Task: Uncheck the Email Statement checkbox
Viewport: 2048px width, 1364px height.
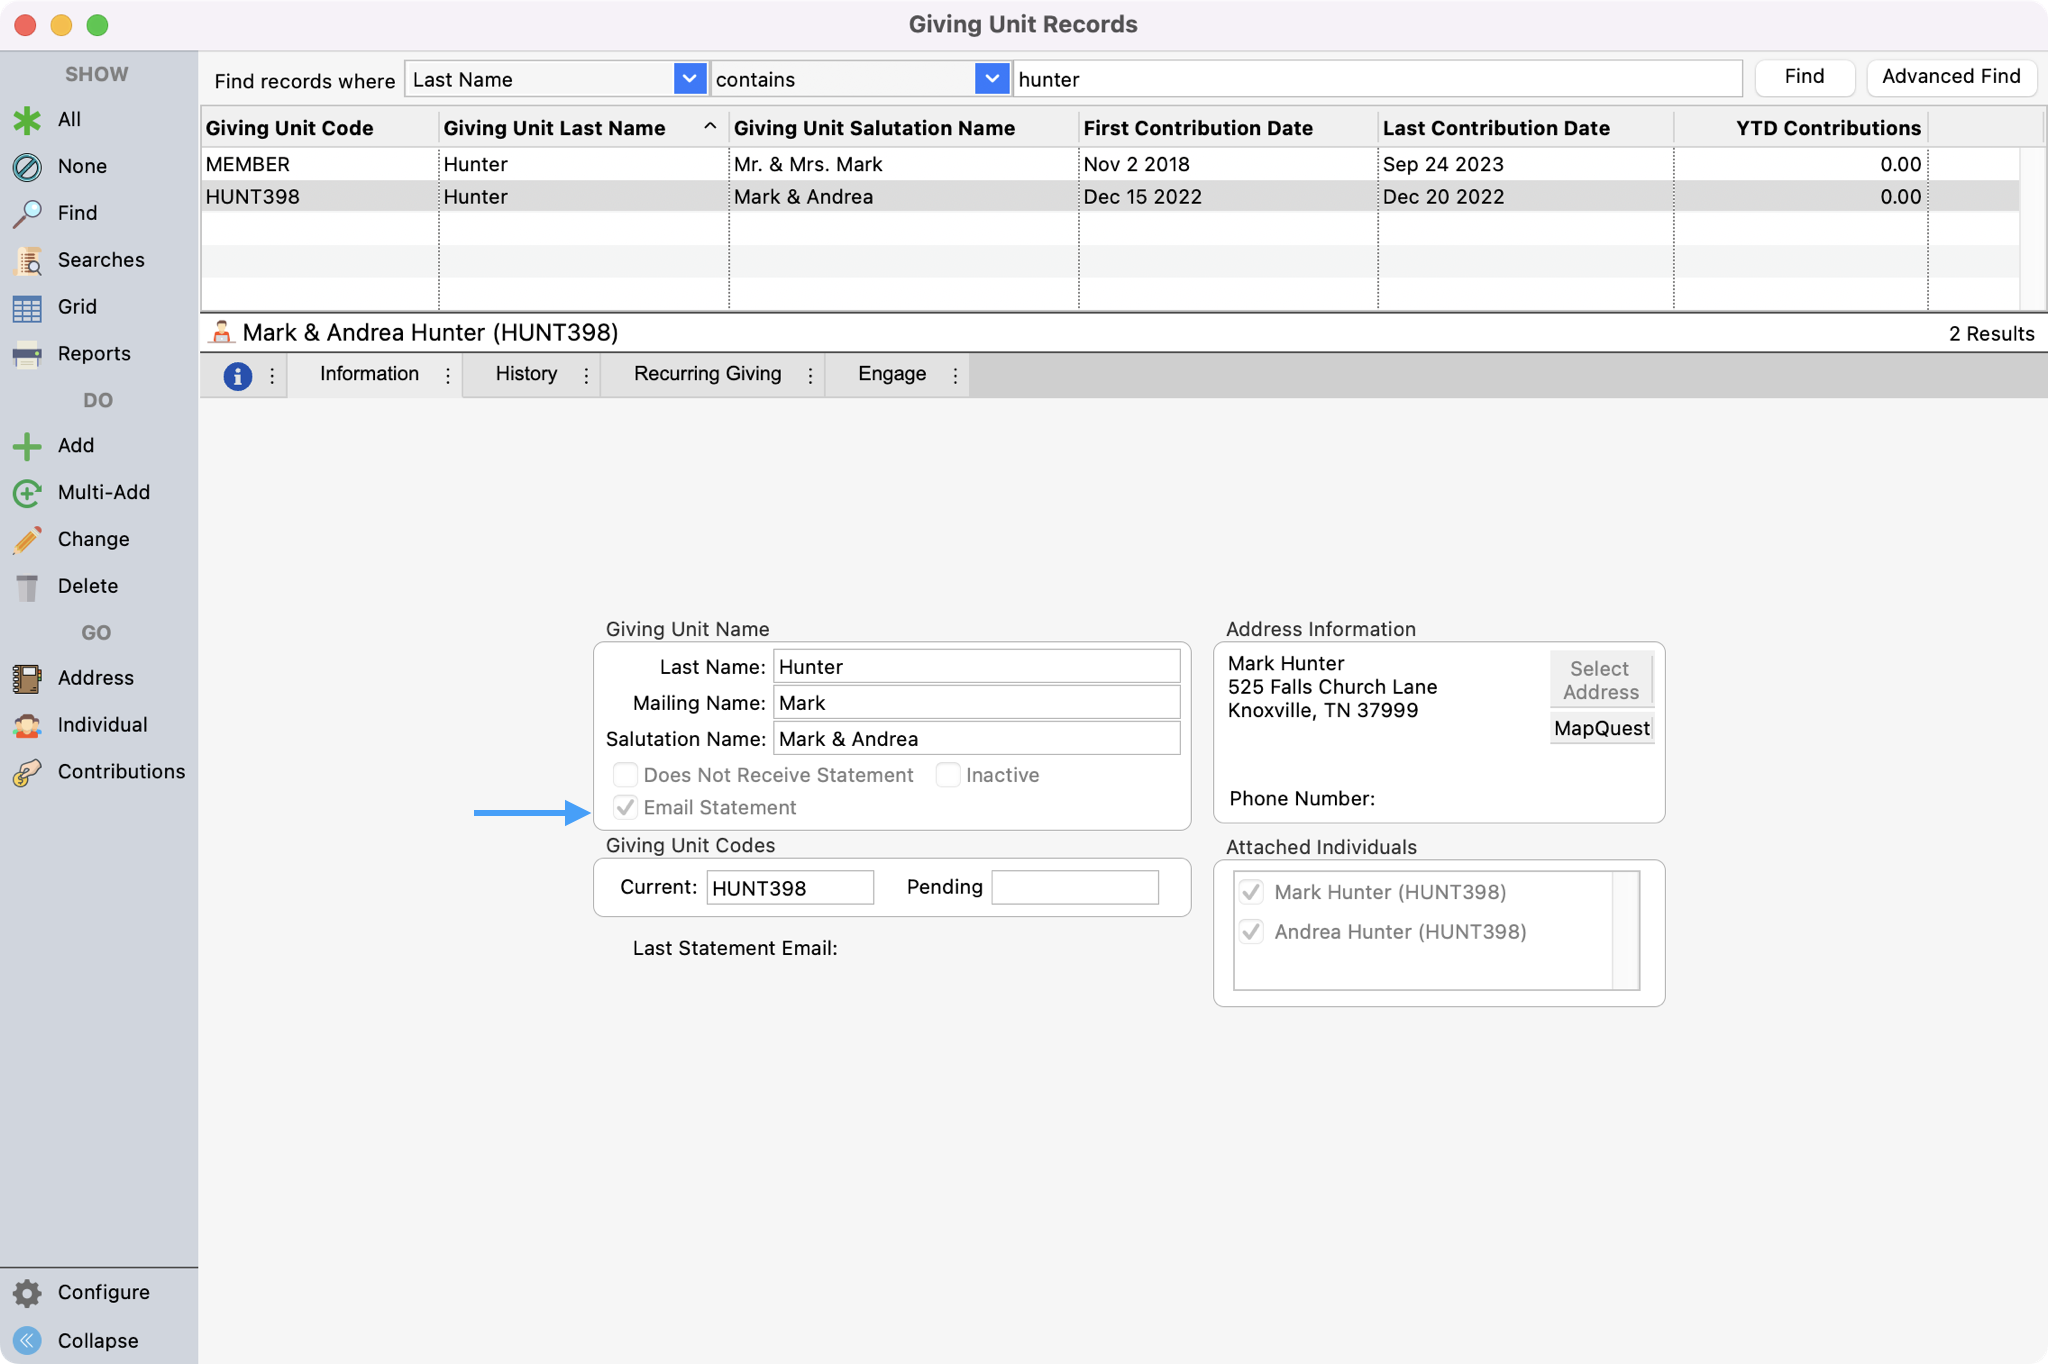Action: point(625,807)
